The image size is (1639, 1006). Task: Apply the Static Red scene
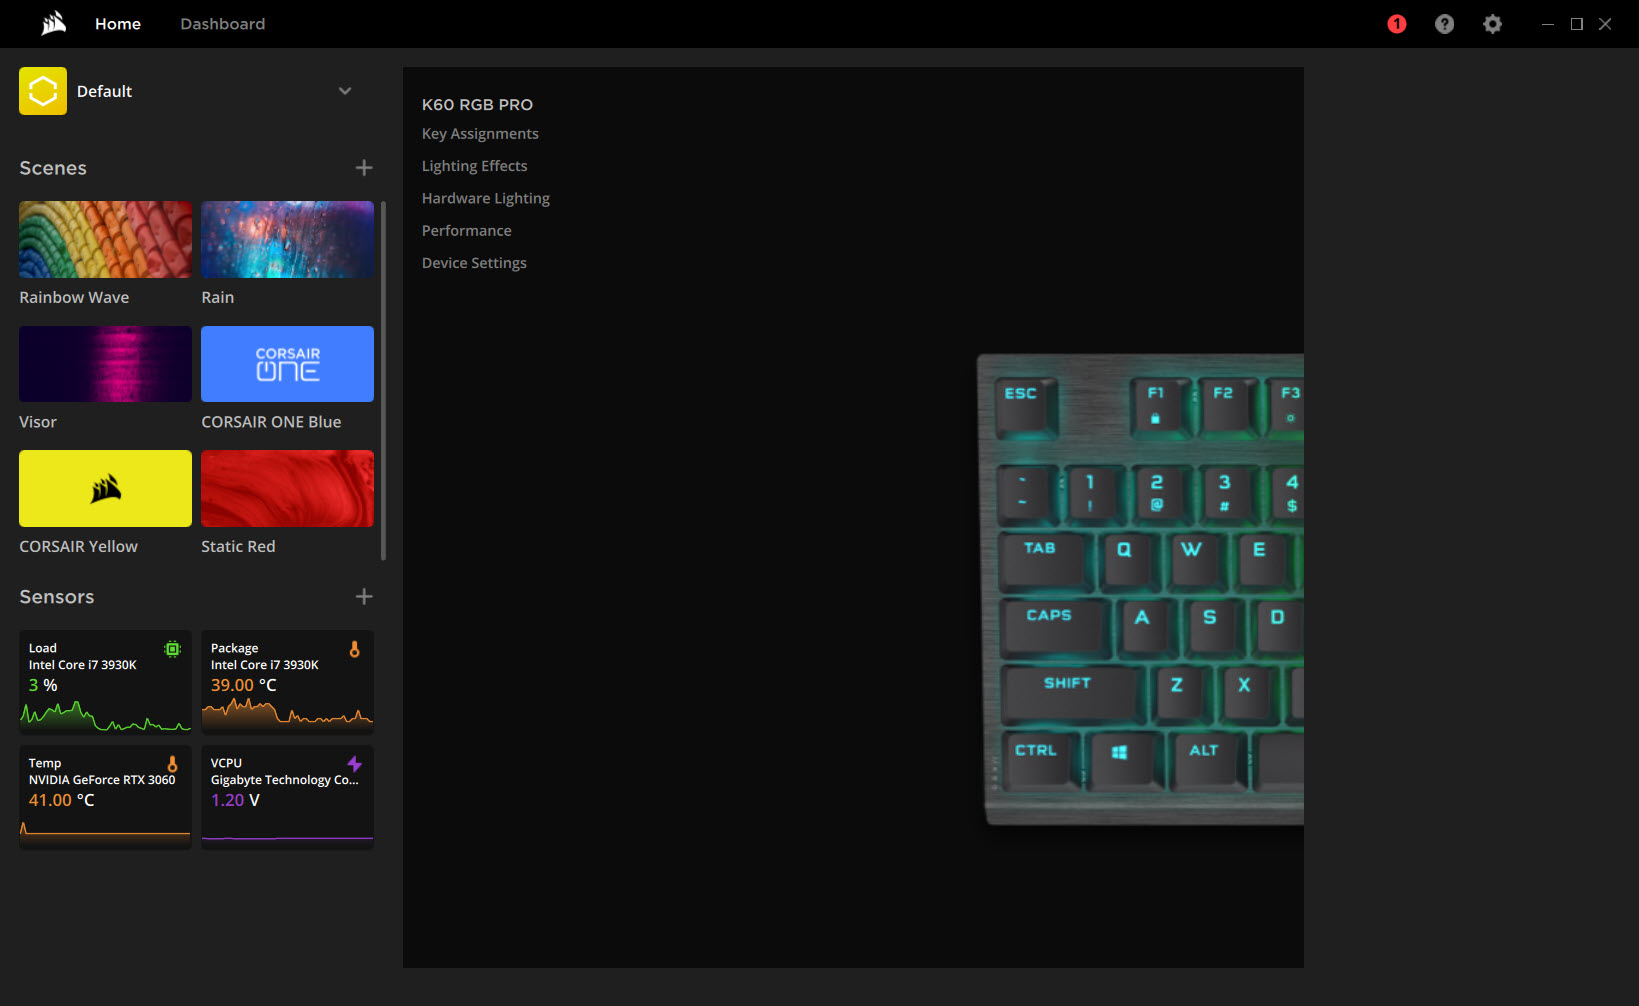tap(287, 488)
